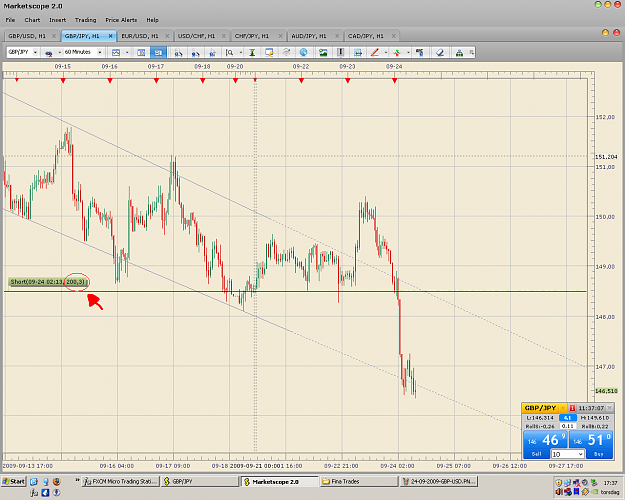Viewport: 625px width, 500px height.
Task: Click the horizontal arrows fit-width toolbar icon
Action: point(358,52)
